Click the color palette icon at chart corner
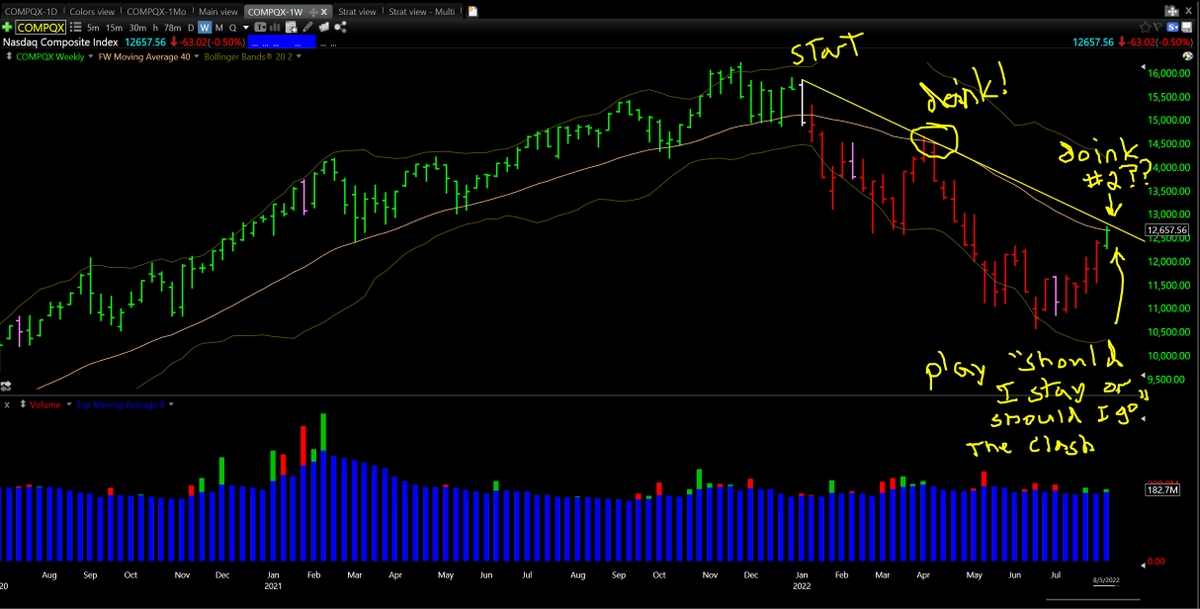The height and width of the screenshot is (609, 1200). (x=1188, y=56)
